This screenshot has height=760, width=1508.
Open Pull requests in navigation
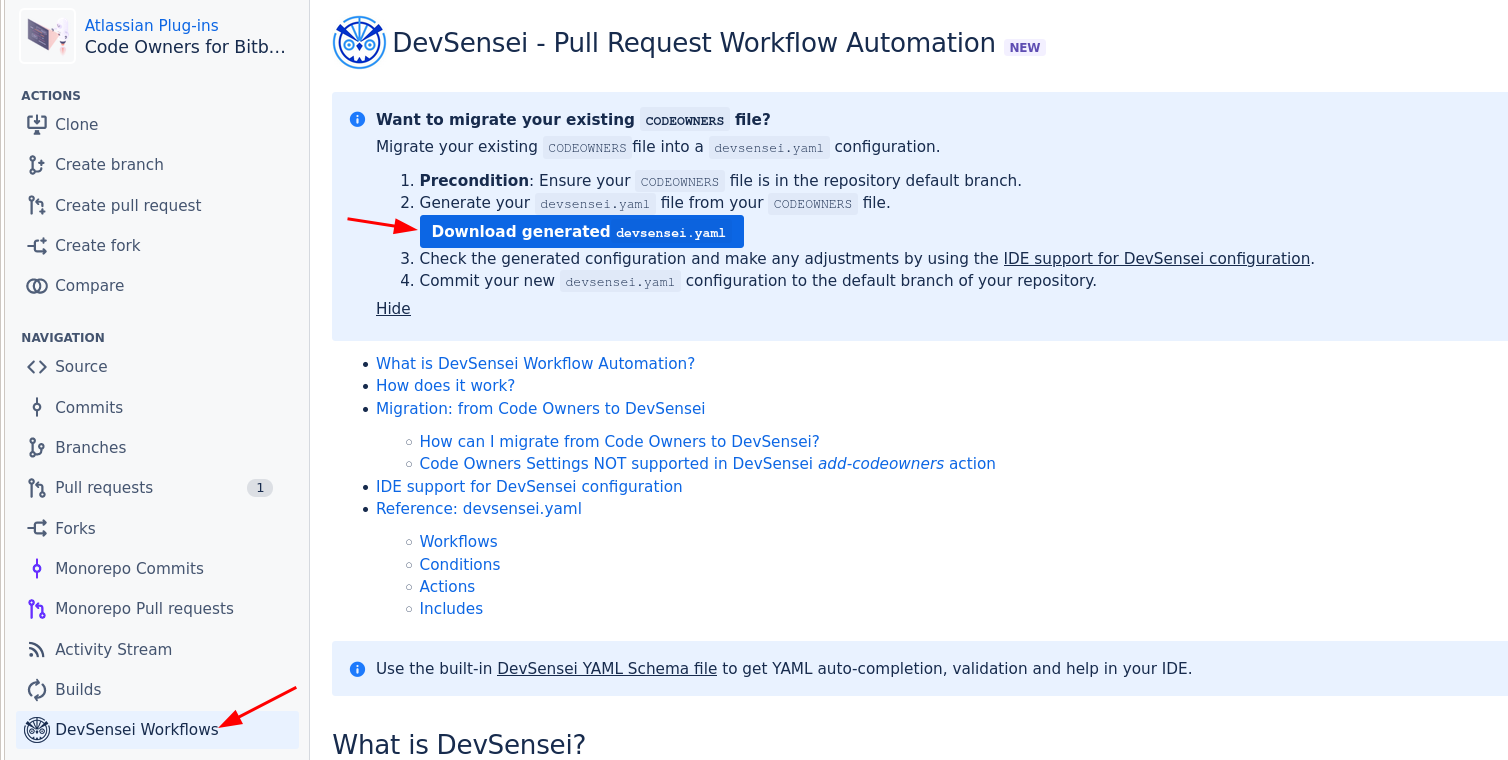coord(104,488)
